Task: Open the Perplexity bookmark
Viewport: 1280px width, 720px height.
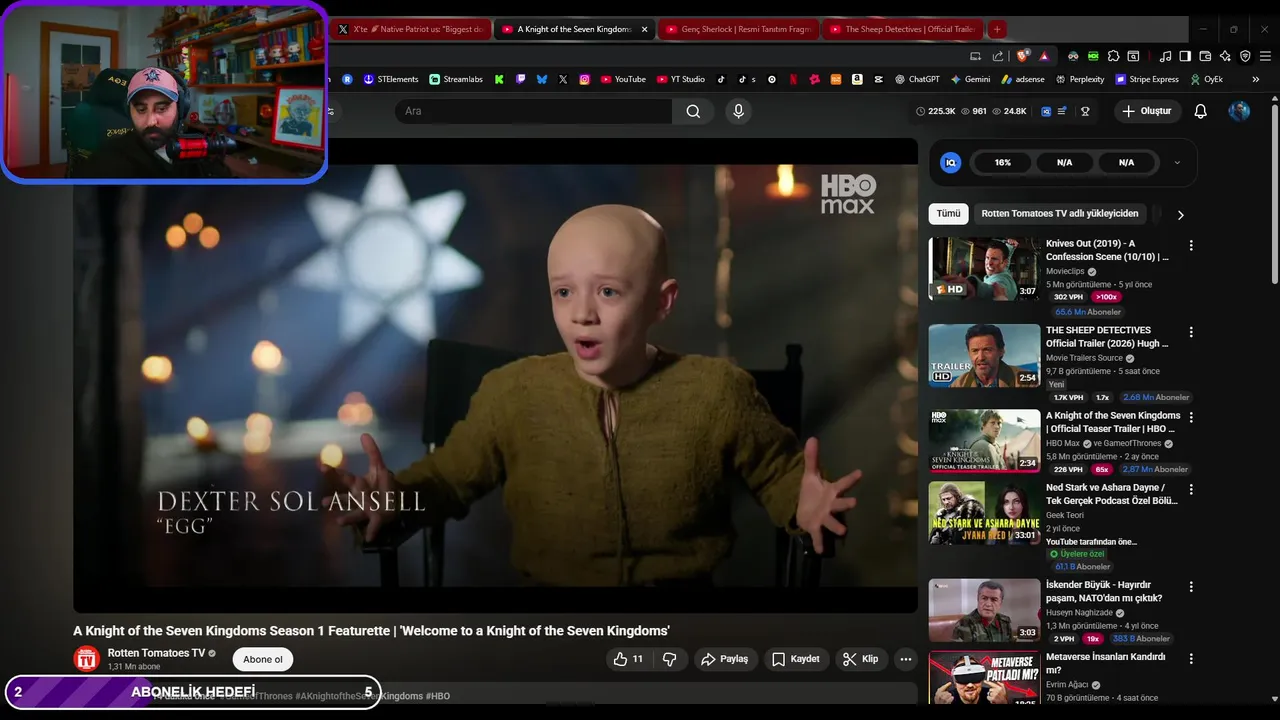Action: 1080,79
